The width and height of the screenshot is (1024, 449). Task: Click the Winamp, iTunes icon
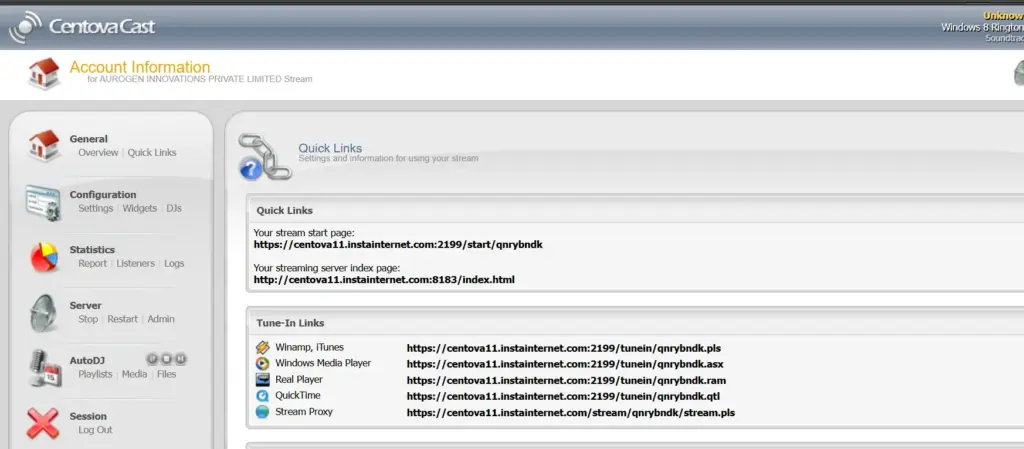pos(263,347)
